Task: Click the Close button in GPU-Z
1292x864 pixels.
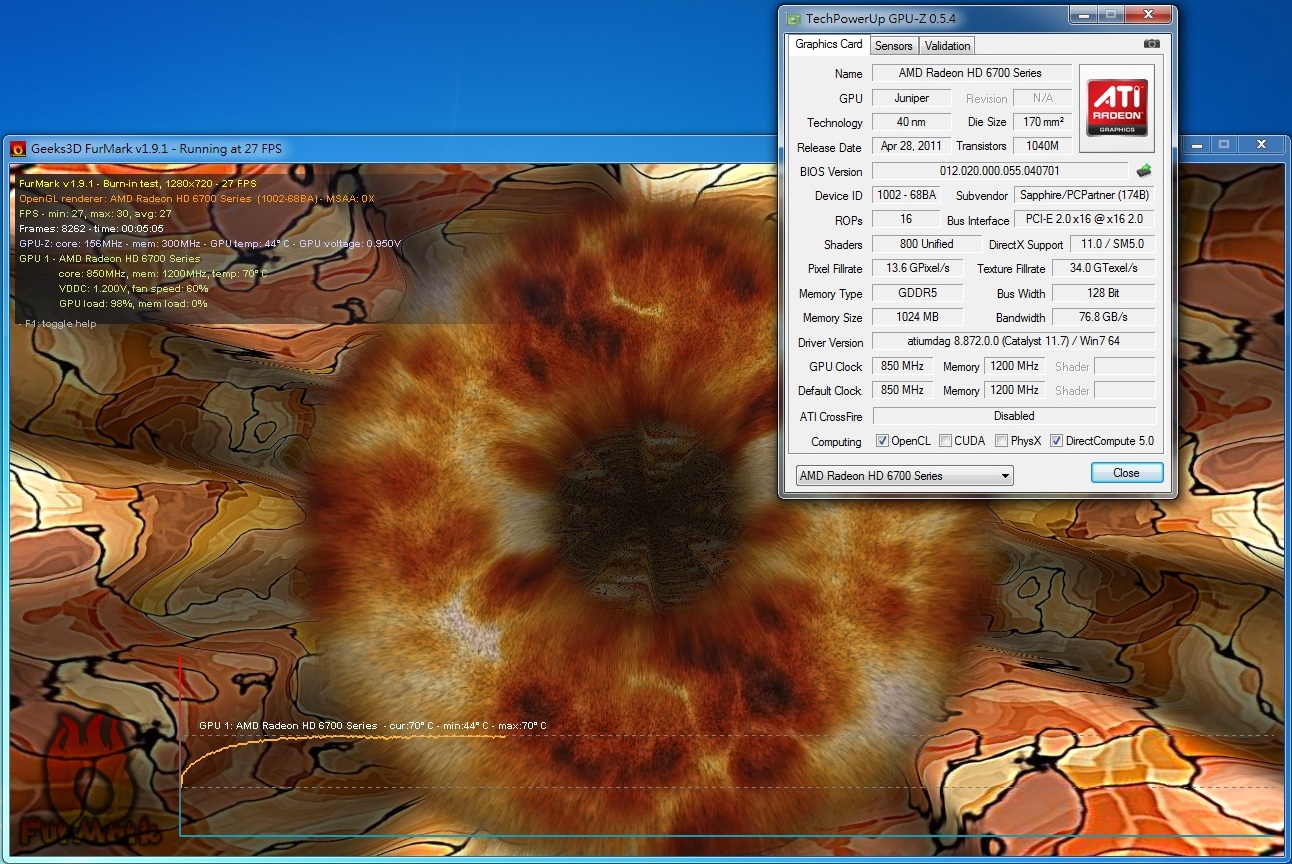Action: pyautogui.click(x=1126, y=473)
